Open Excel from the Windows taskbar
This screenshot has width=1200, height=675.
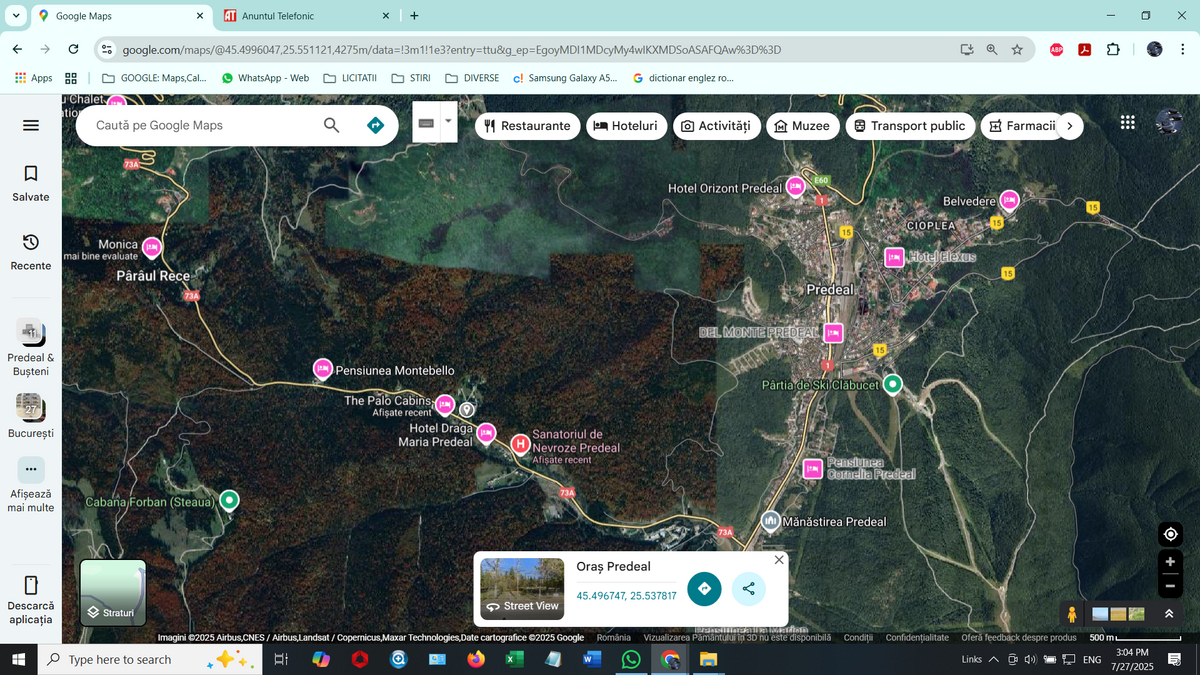[x=514, y=659]
